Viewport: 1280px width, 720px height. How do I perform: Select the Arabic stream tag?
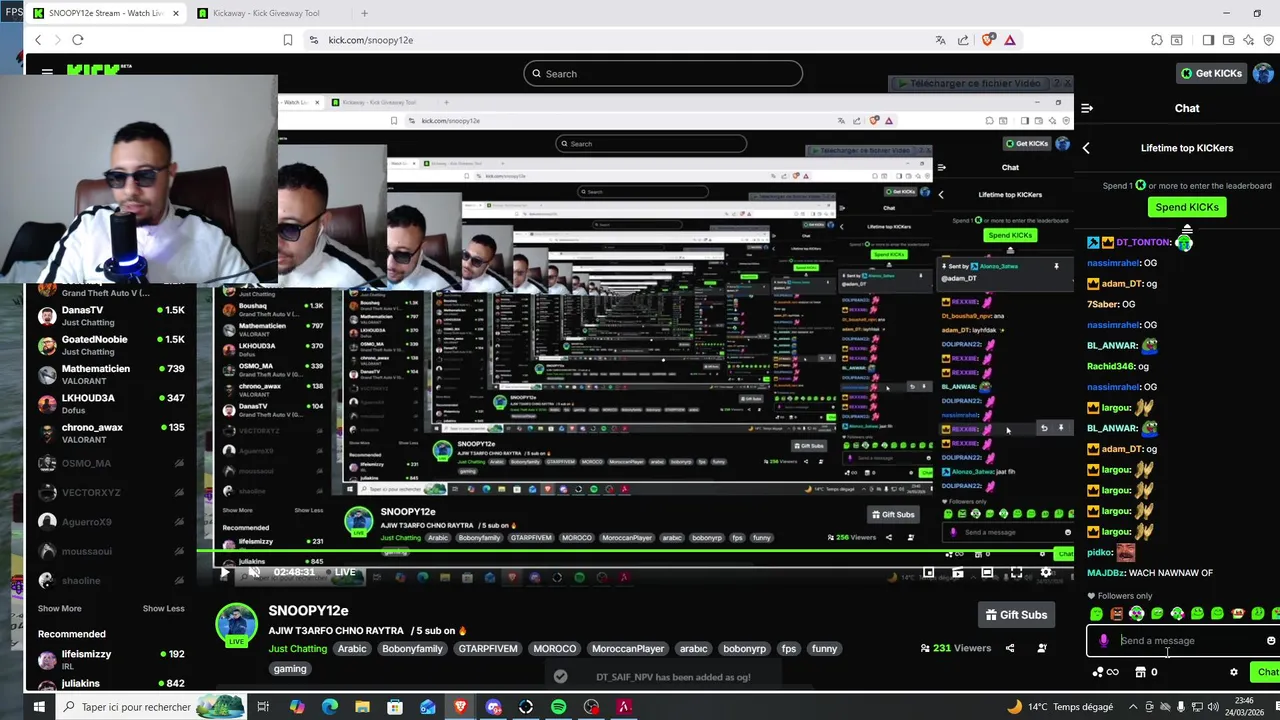click(x=352, y=648)
